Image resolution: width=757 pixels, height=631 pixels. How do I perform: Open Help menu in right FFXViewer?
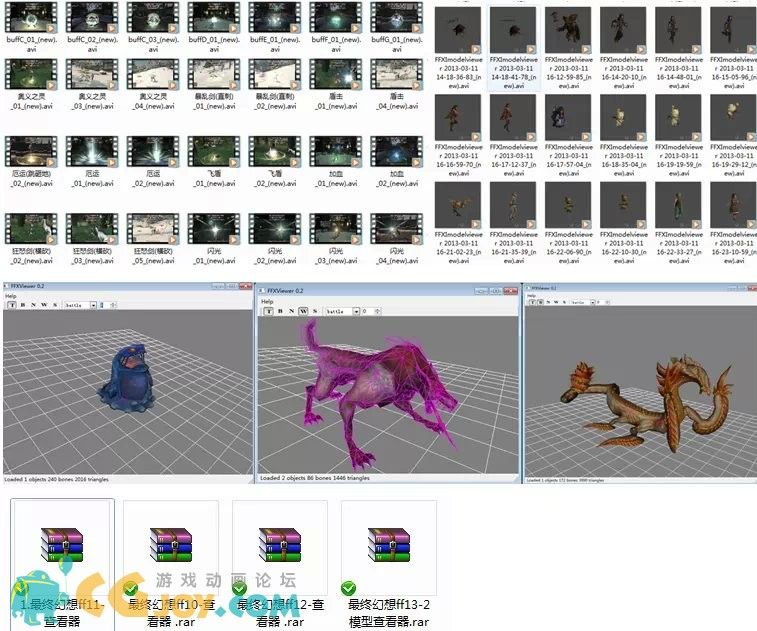(x=531, y=295)
